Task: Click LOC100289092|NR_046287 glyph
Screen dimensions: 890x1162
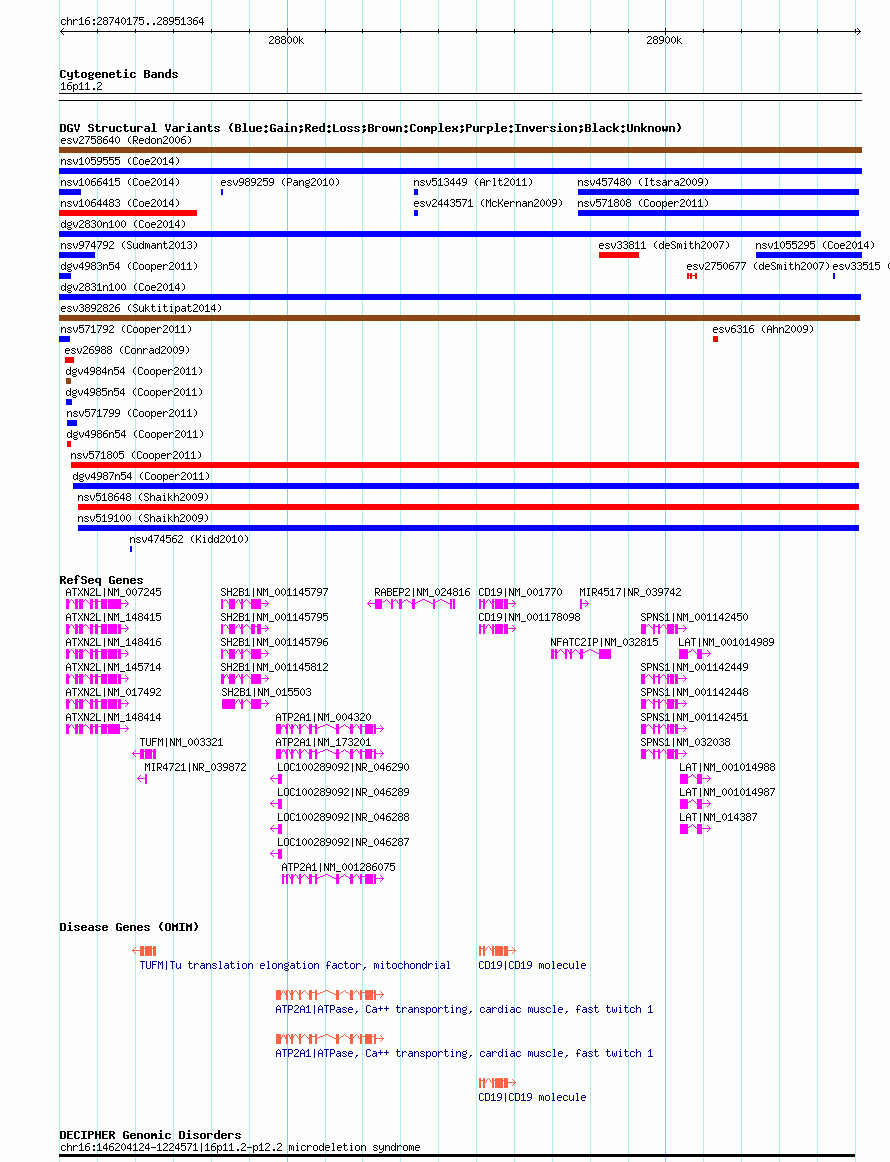Action: 276,854
